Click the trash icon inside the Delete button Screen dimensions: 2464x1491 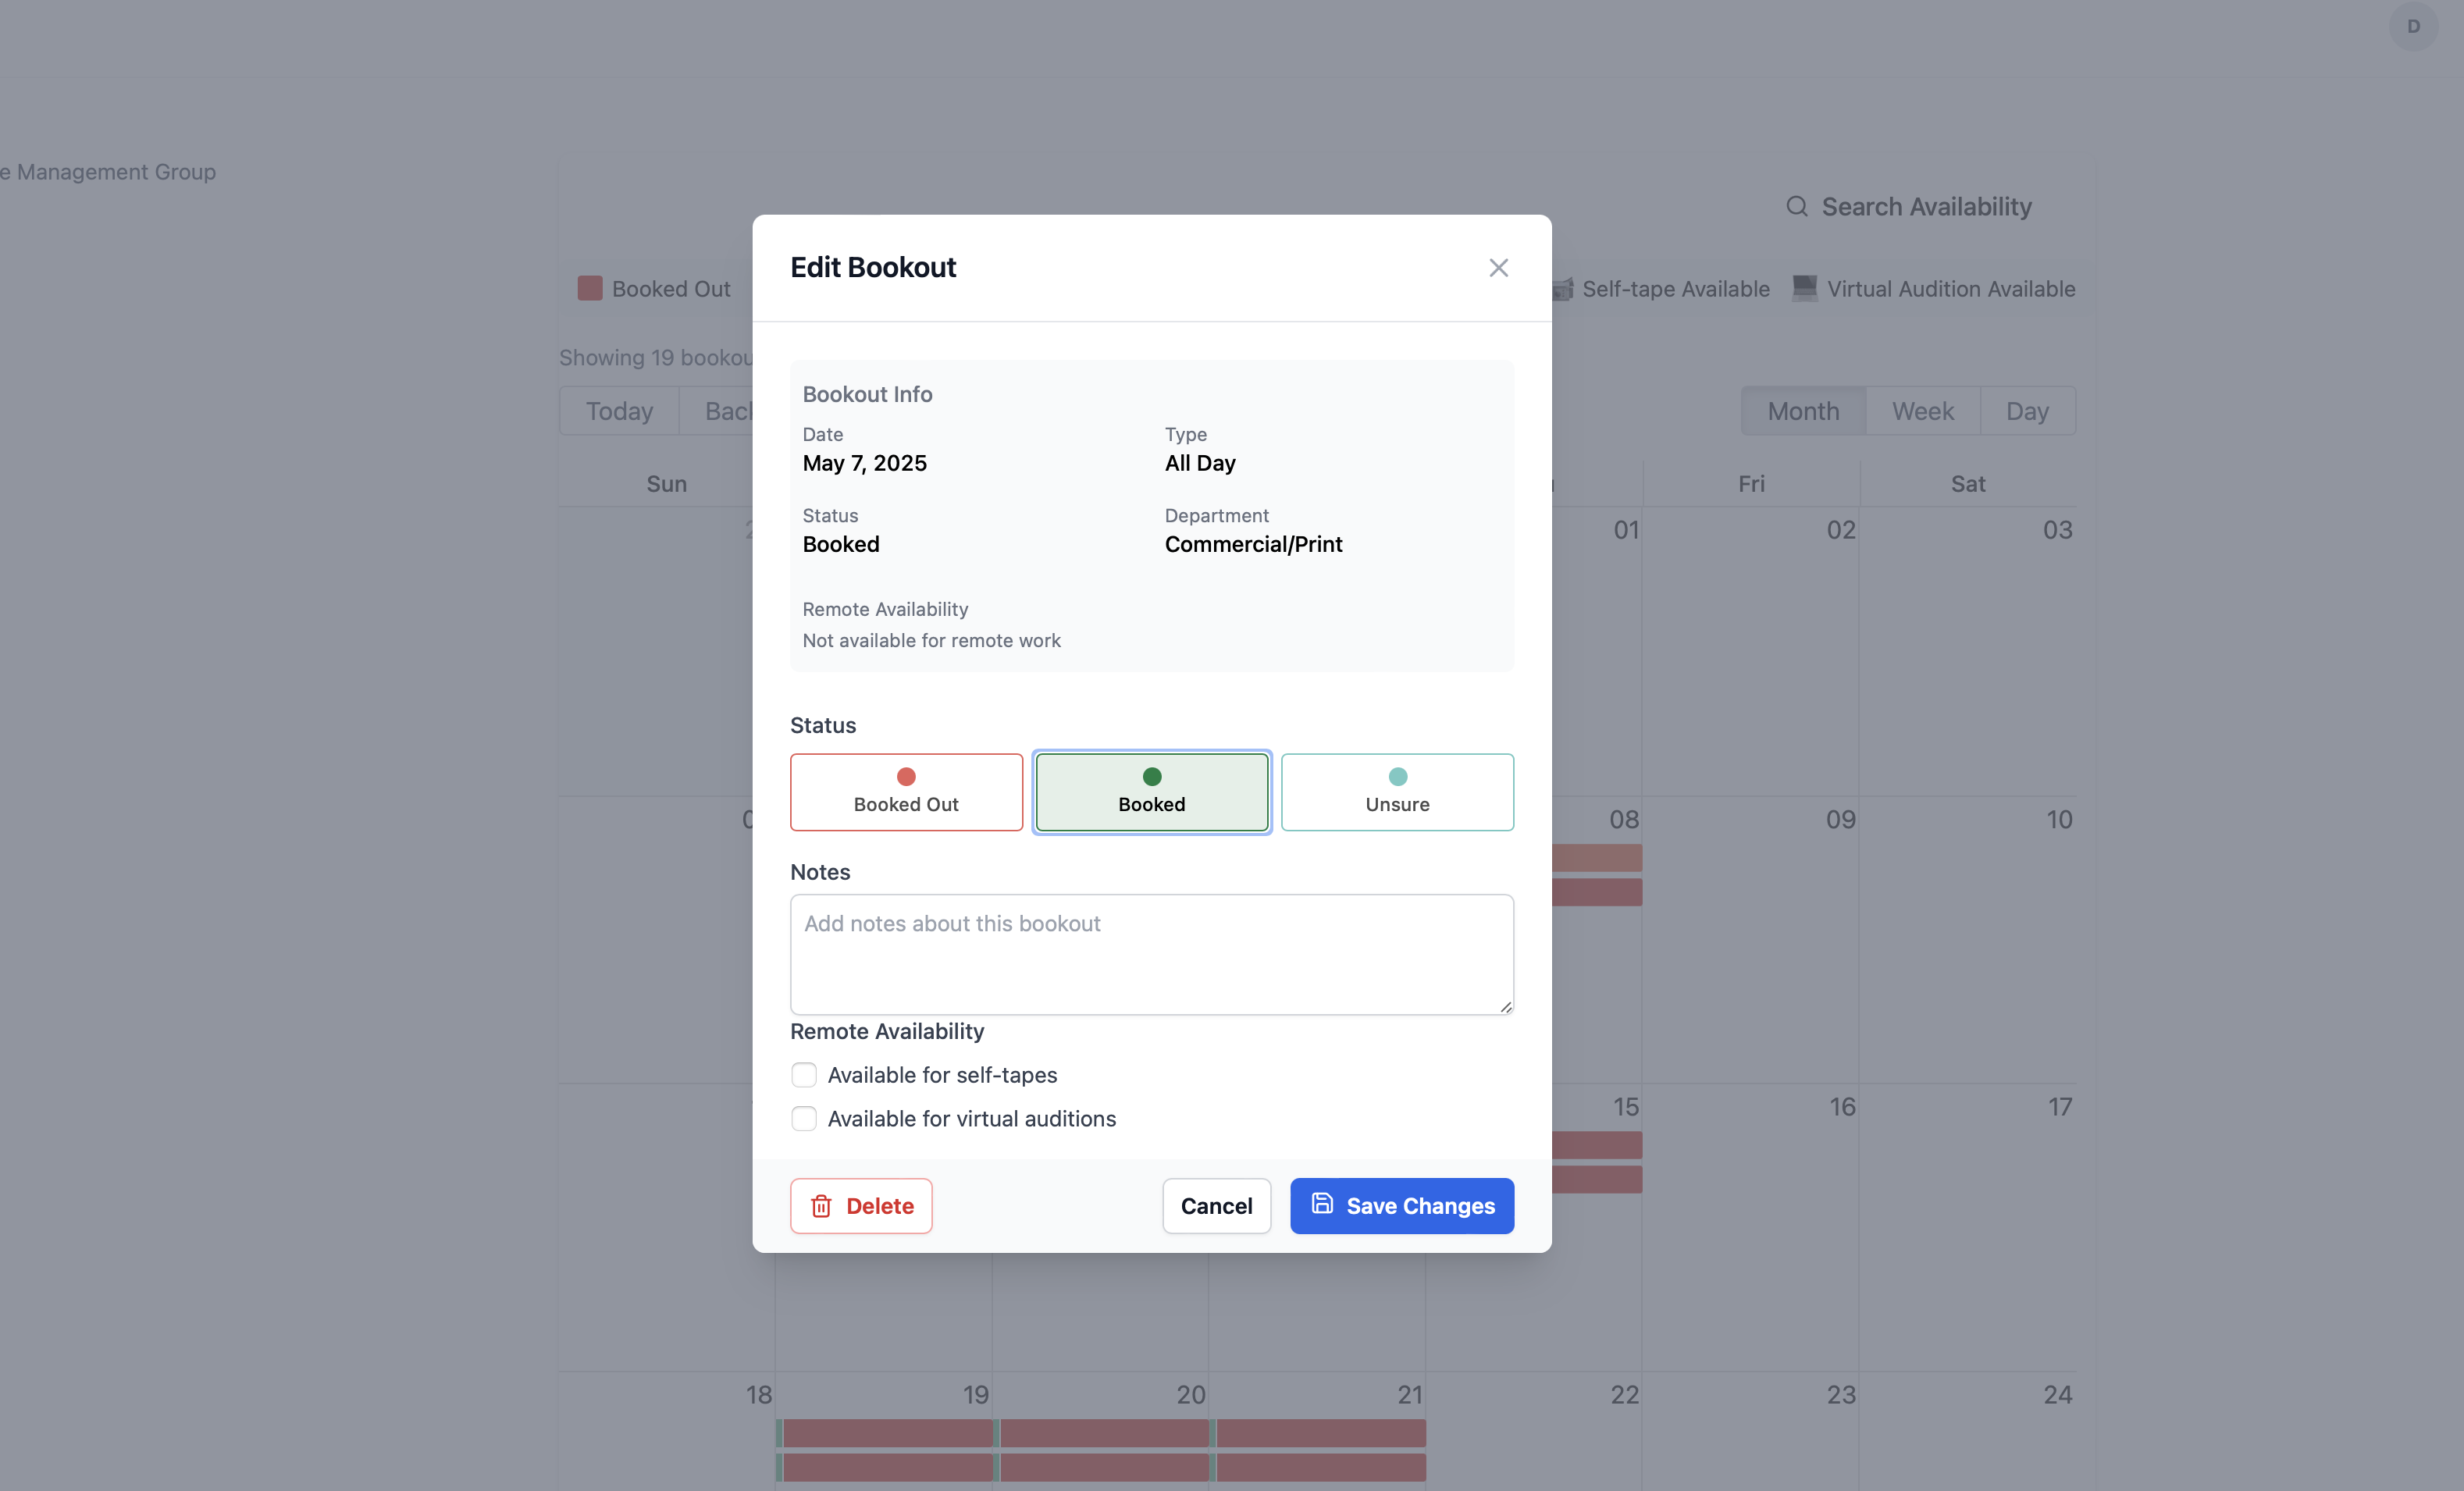tap(821, 1206)
